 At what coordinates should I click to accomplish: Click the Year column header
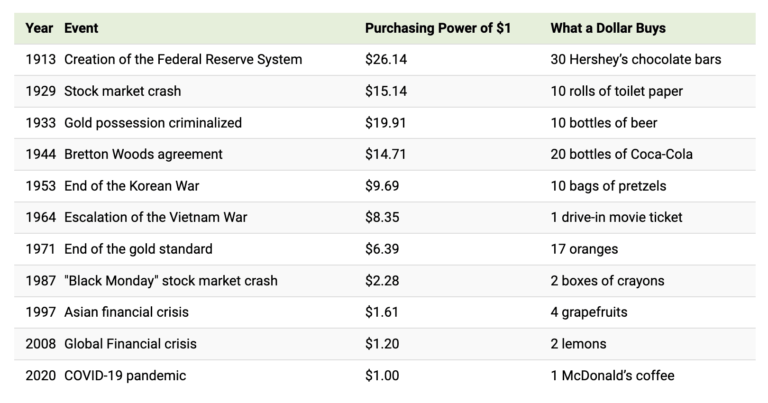39,28
